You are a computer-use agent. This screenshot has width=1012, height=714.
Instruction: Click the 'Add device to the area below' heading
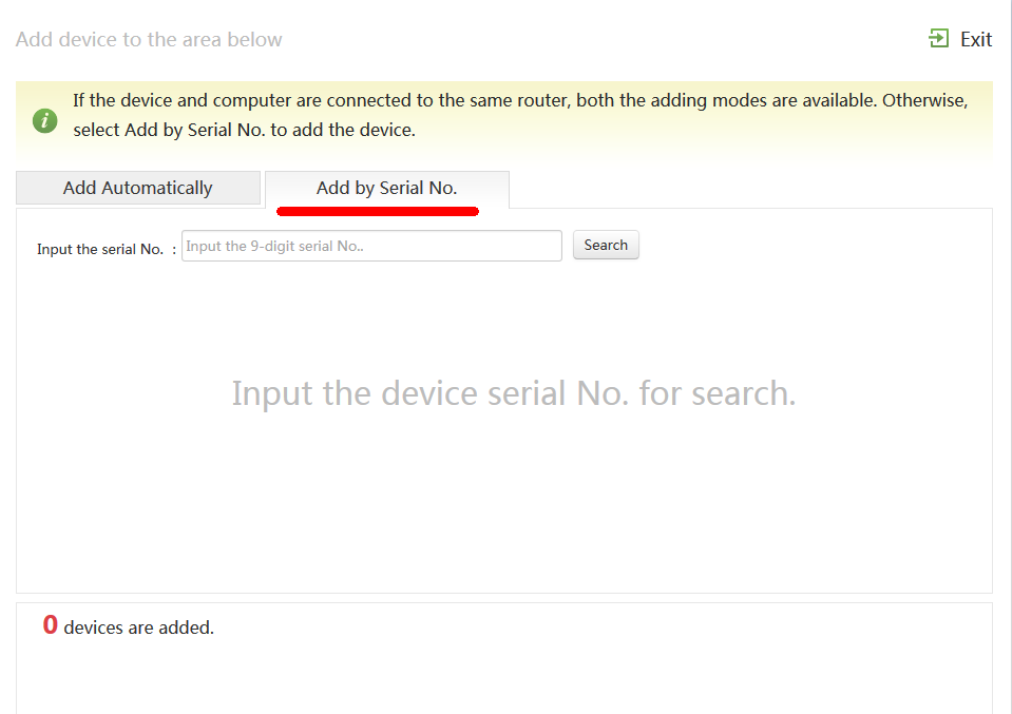click(x=149, y=40)
